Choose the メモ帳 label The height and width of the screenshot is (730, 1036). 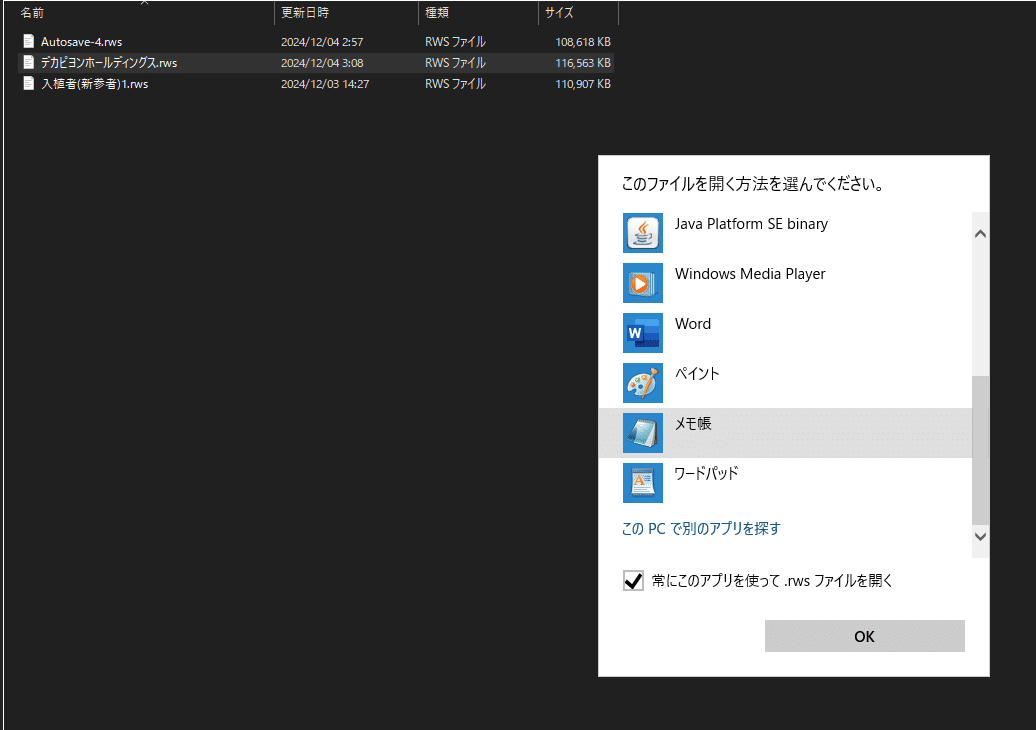pyautogui.click(x=692, y=423)
